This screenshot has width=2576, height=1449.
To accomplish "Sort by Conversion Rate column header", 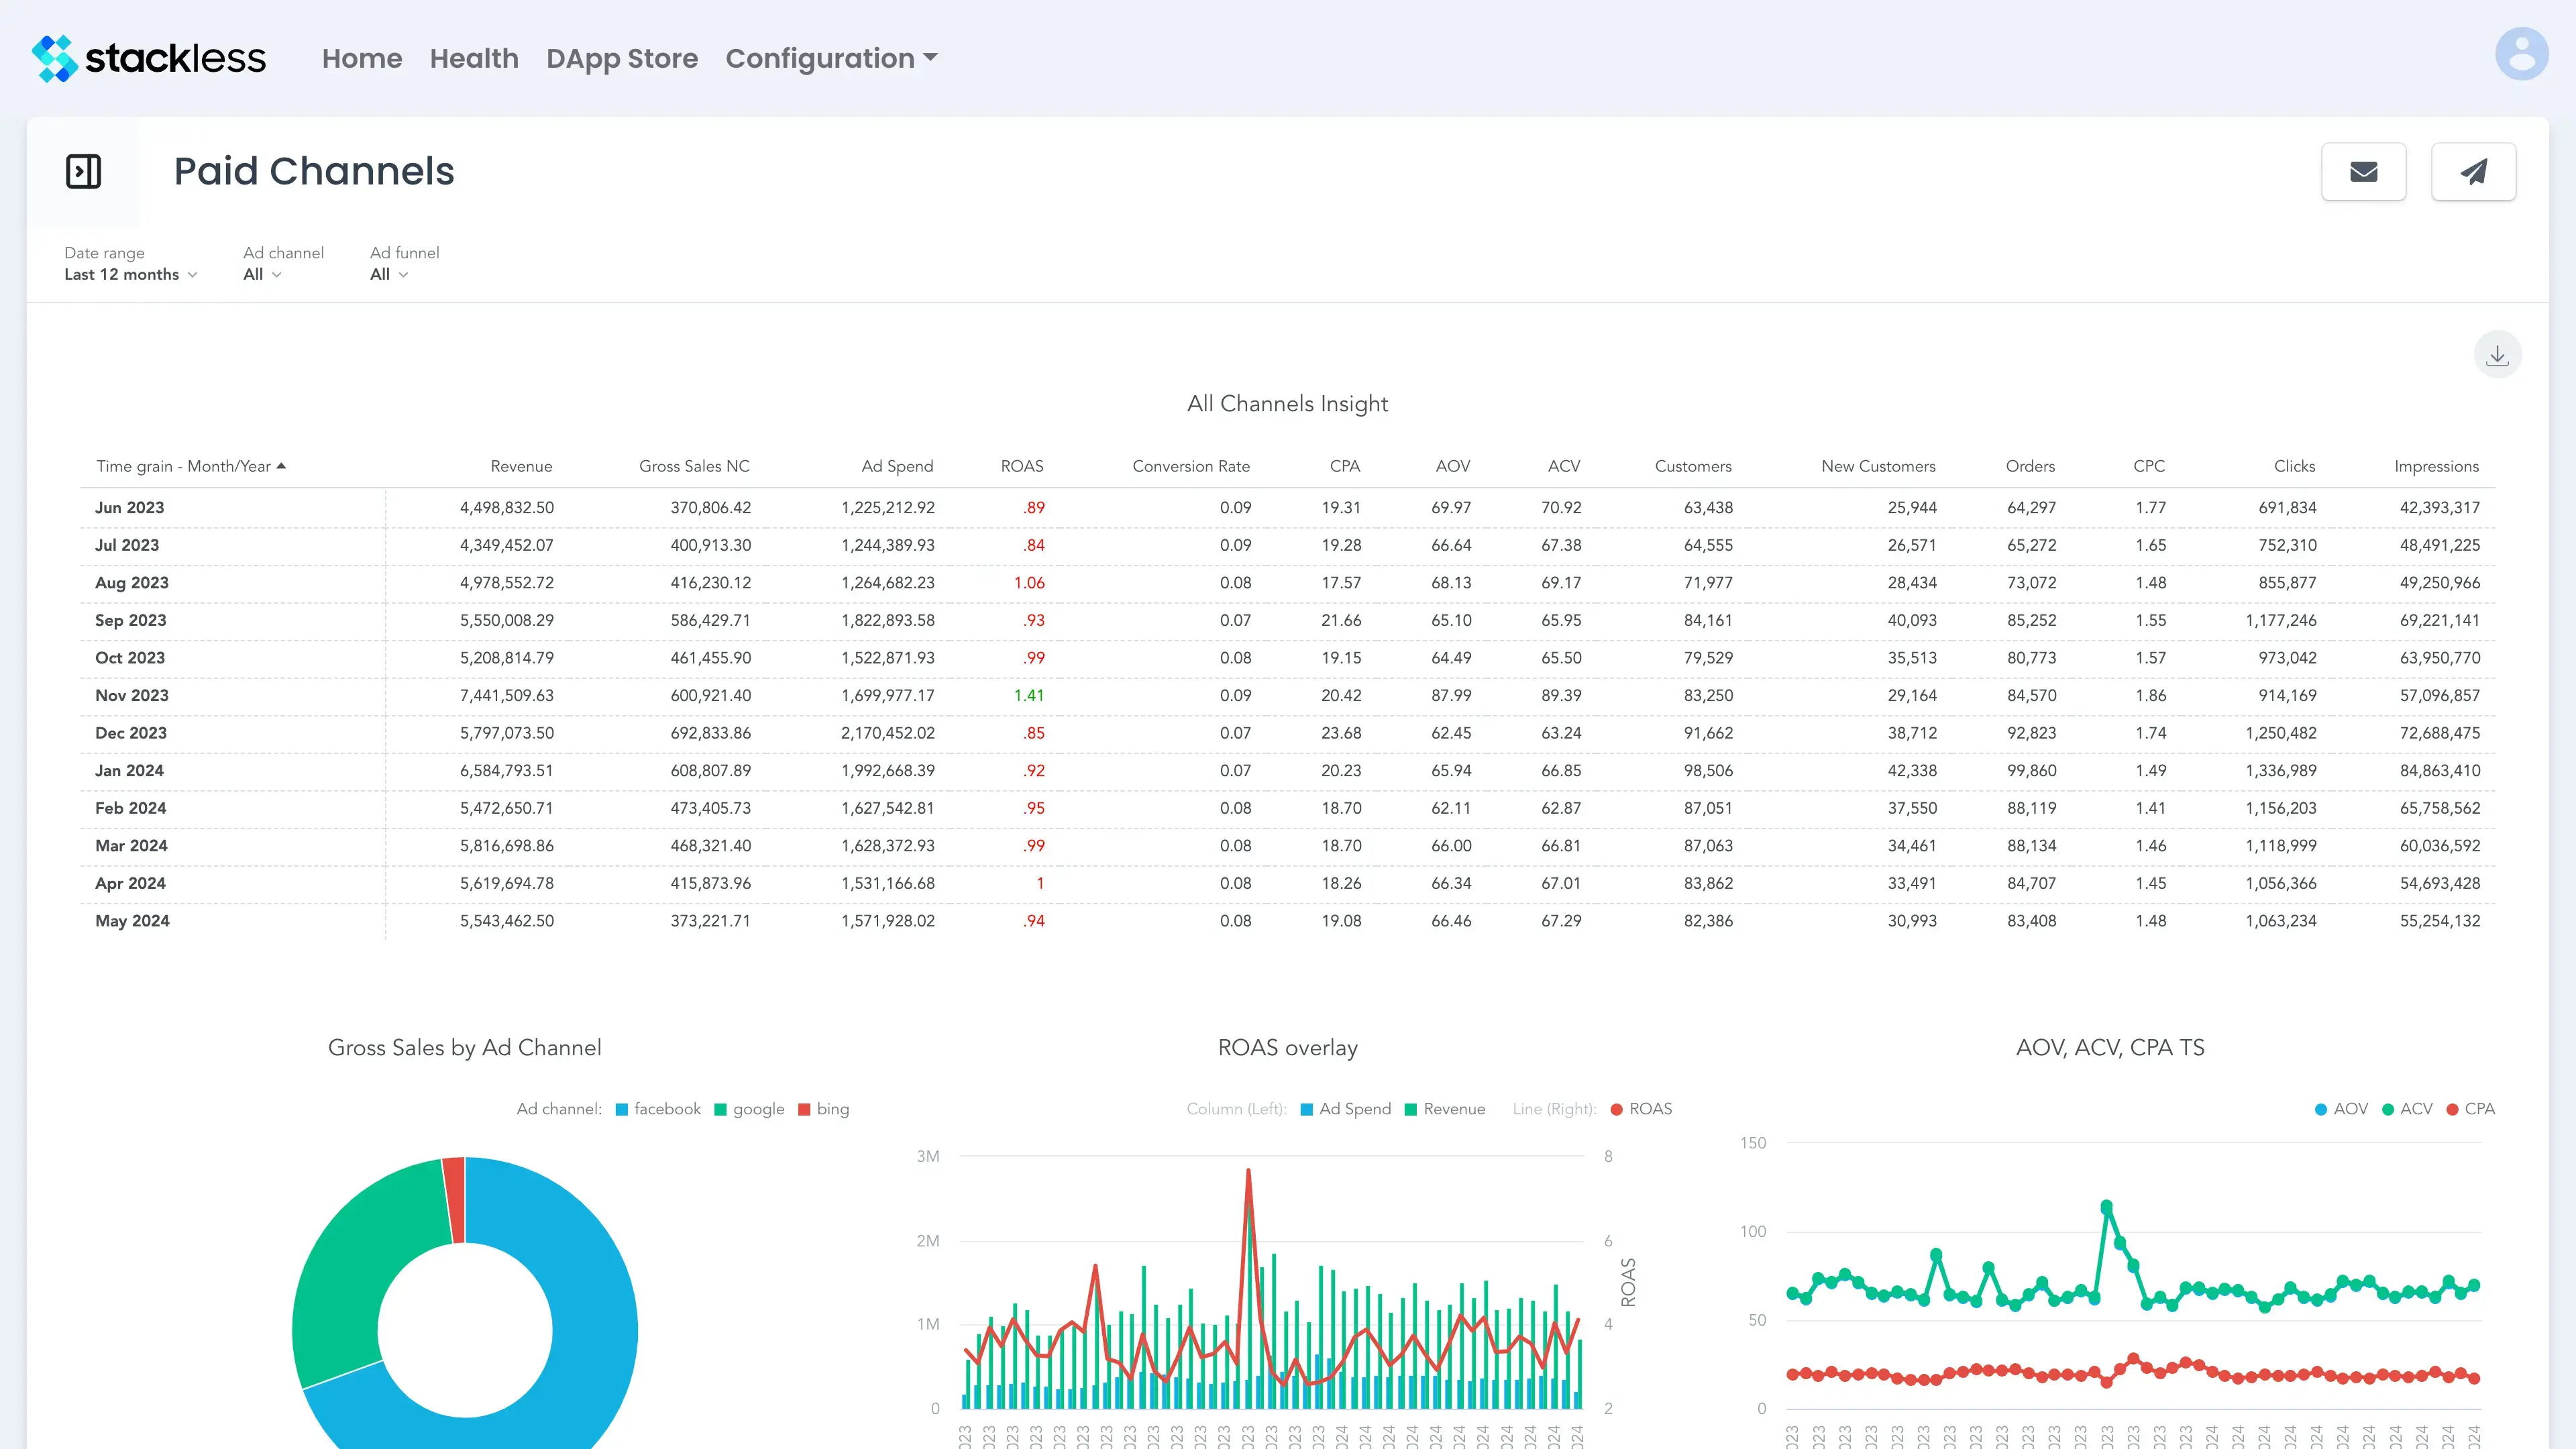I will (1191, 466).
